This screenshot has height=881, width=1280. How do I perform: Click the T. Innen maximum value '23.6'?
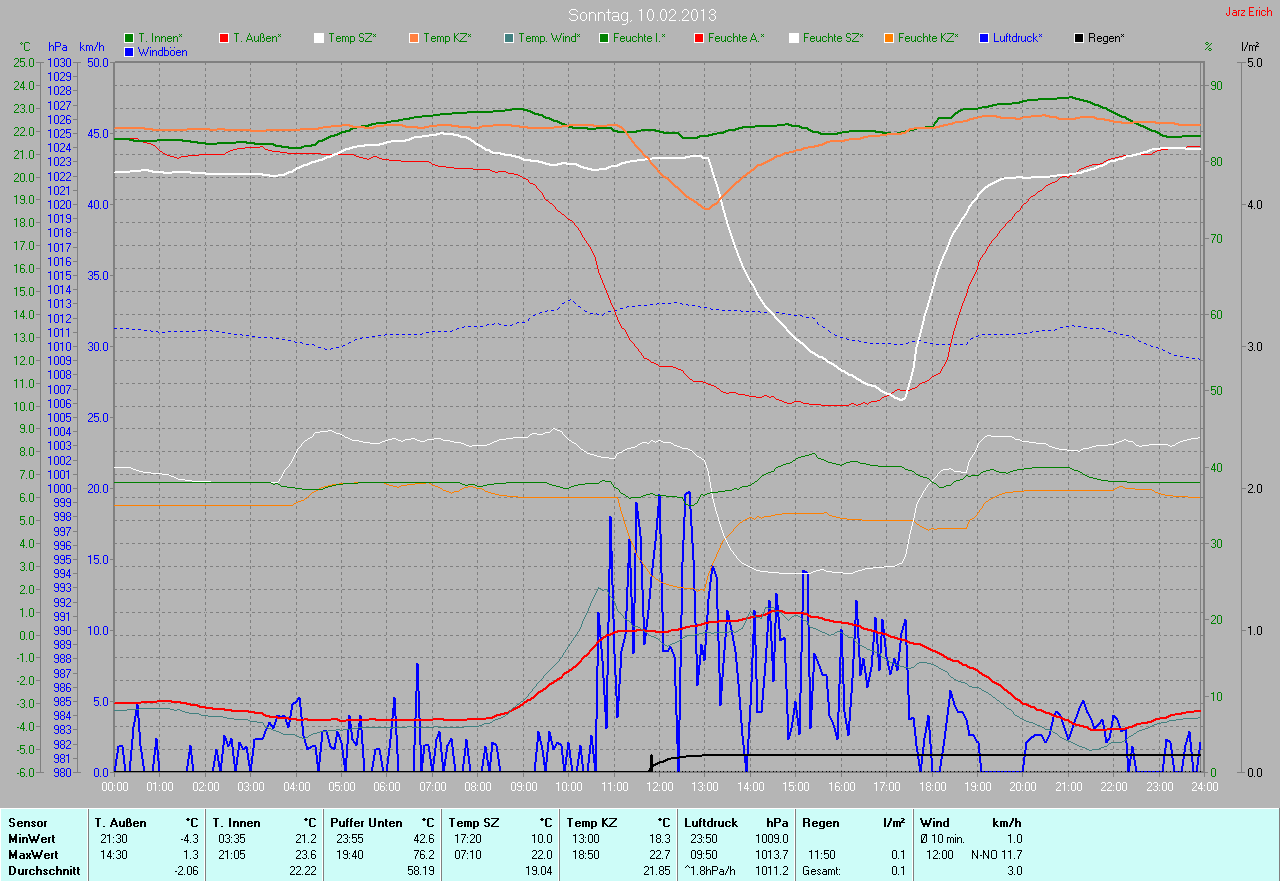[x=306, y=854]
